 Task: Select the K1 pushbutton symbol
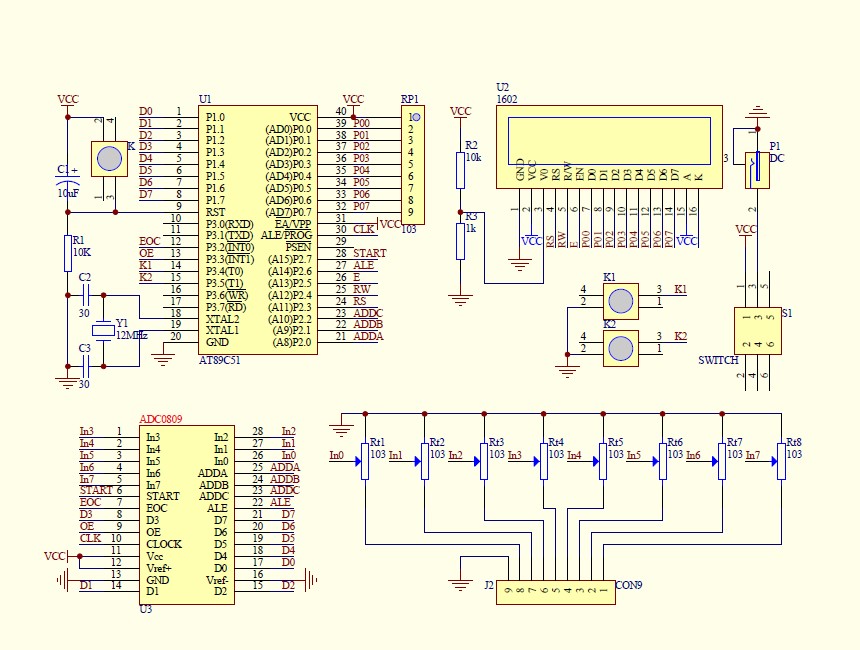point(621,301)
